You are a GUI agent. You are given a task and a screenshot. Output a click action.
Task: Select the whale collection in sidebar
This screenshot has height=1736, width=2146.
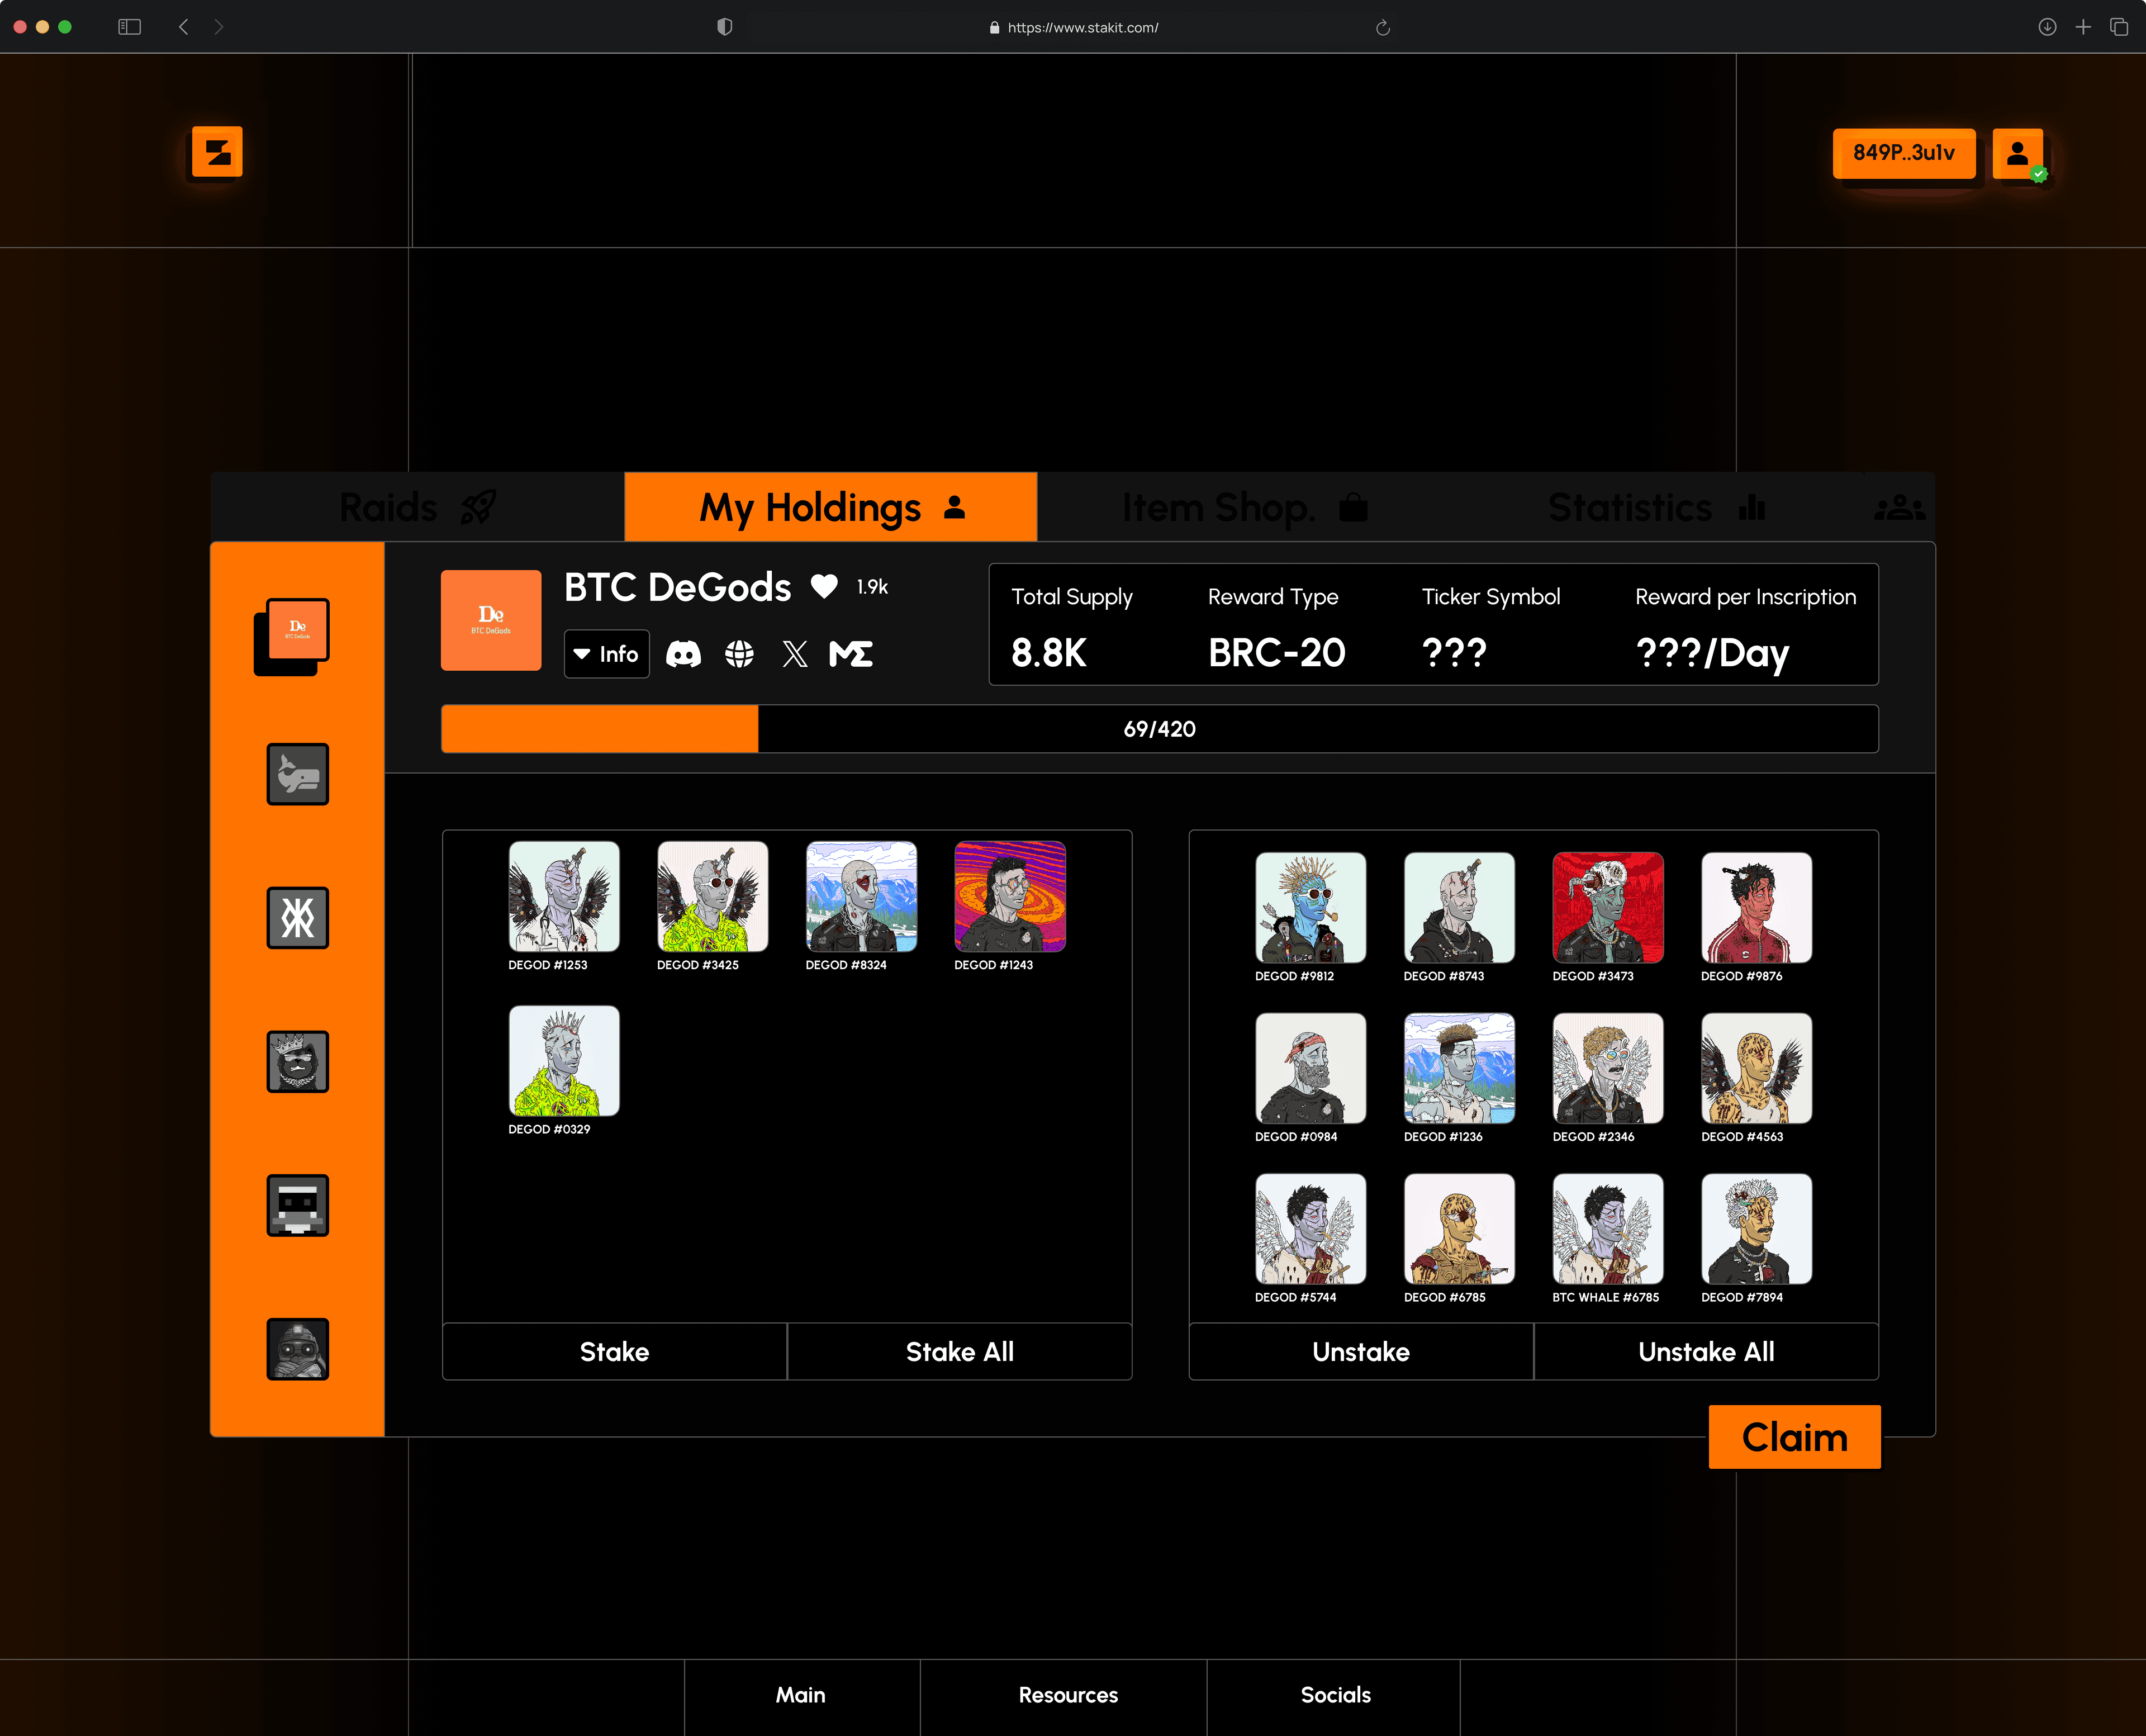[298, 774]
